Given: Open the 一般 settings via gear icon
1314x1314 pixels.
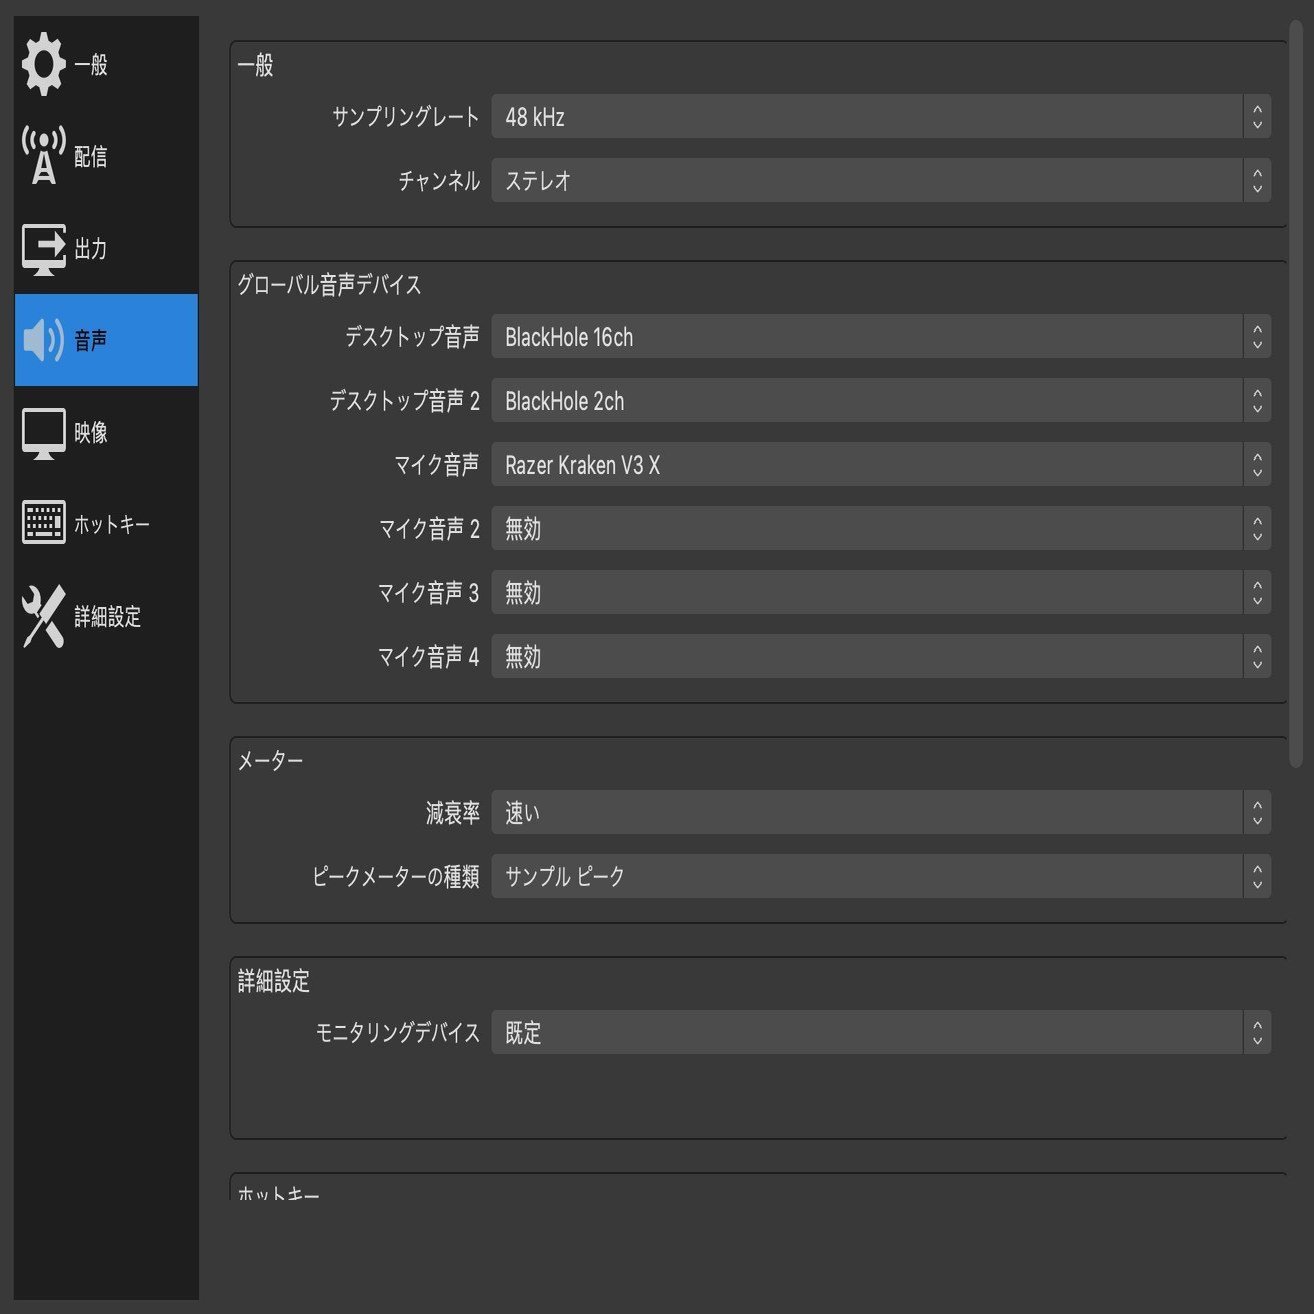Looking at the screenshot, I should (x=42, y=63).
